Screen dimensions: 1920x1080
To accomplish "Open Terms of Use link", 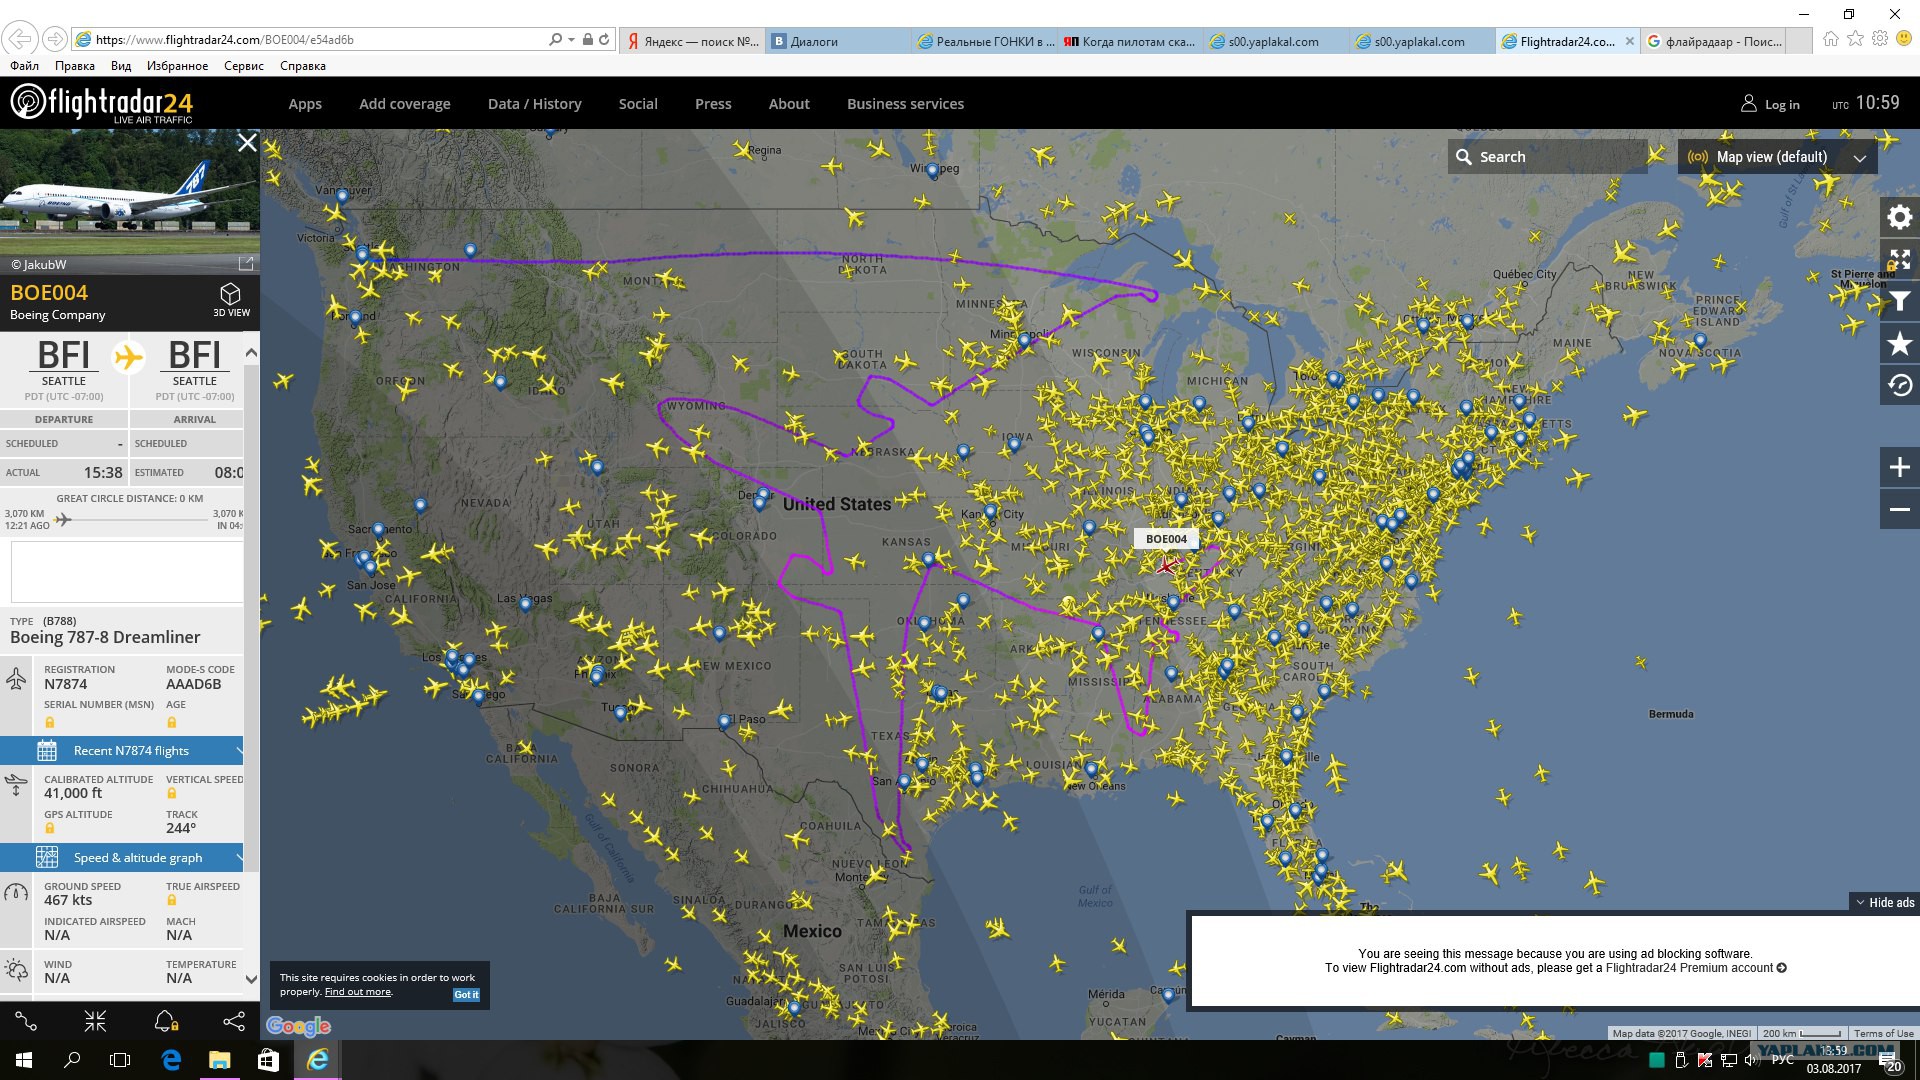I will 1884,1033.
